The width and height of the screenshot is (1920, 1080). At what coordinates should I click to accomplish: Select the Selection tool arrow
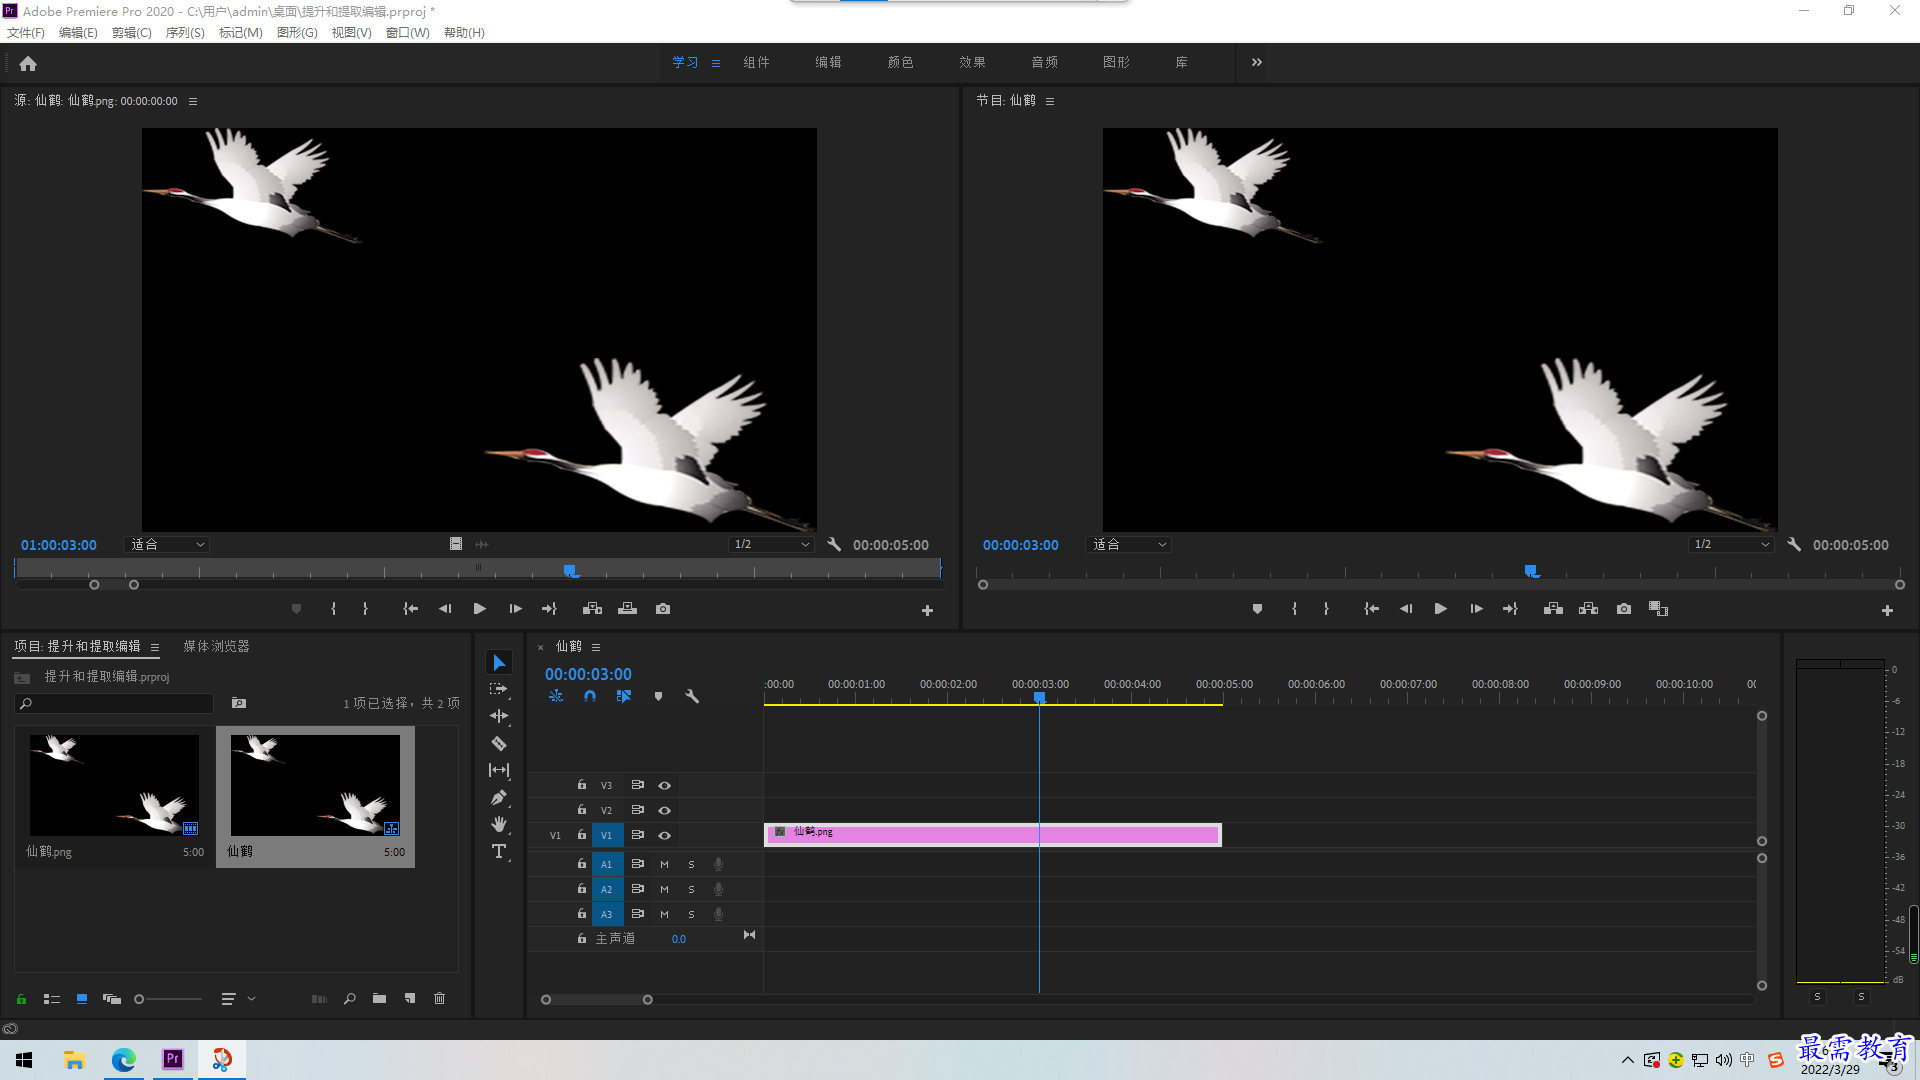(499, 663)
